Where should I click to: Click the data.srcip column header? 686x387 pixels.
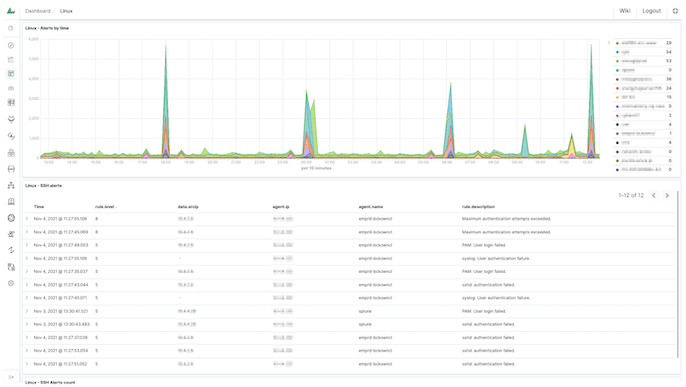(x=188, y=206)
